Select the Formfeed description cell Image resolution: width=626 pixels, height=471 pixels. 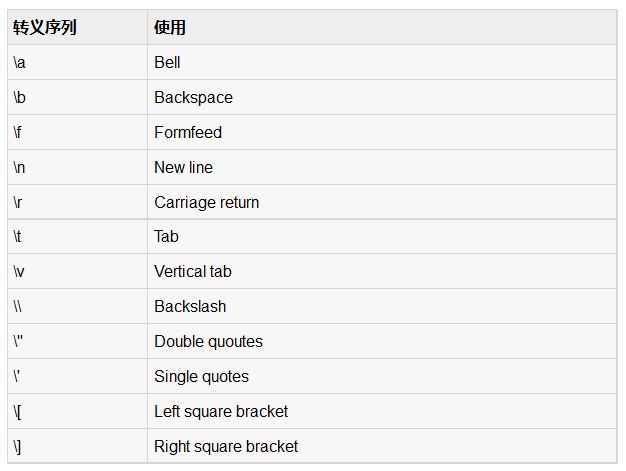(188, 132)
